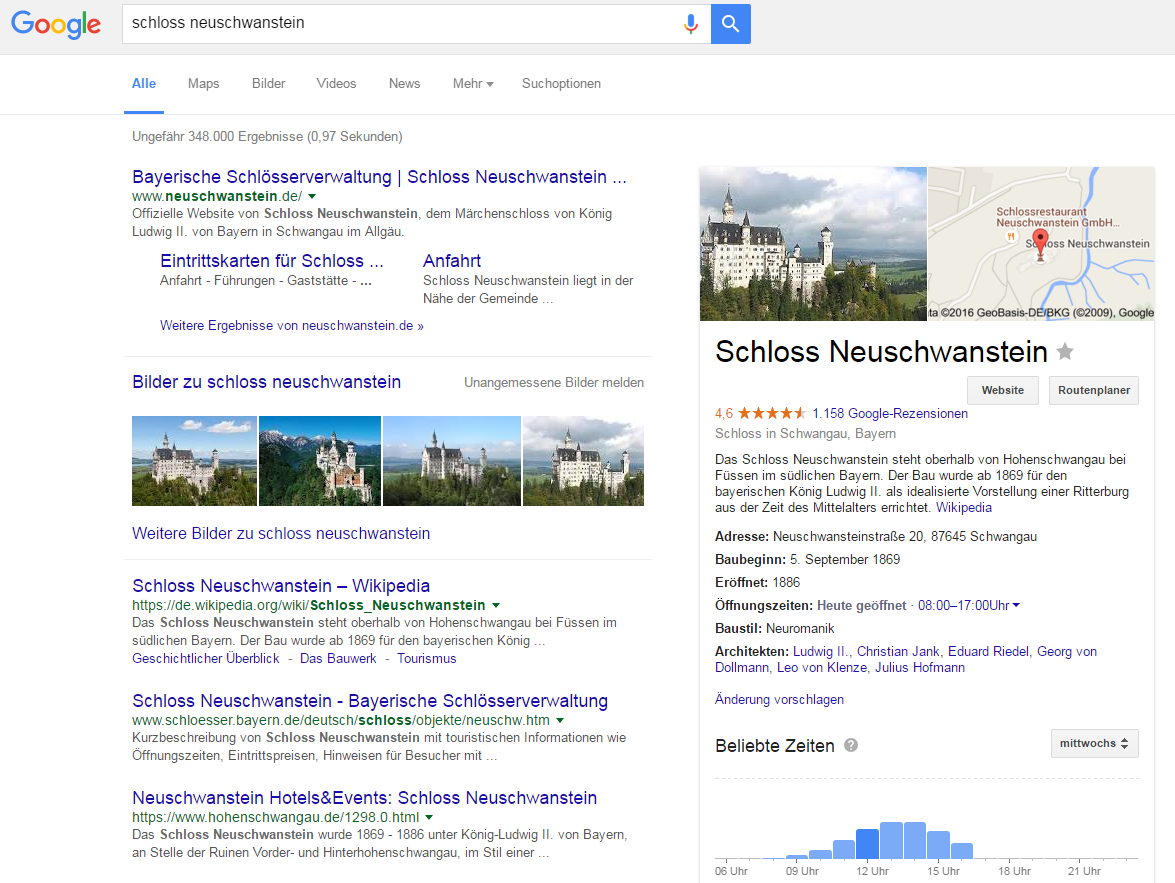Open Schloss Neuschwanstein – Wikipedia result
Image resolution: width=1175 pixels, height=883 pixels.
(281, 586)
